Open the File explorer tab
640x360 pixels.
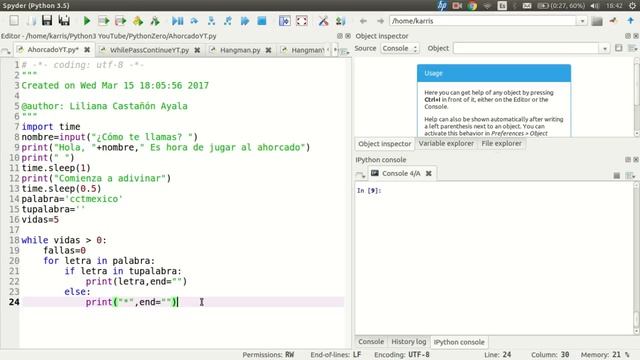coord(501,144)
